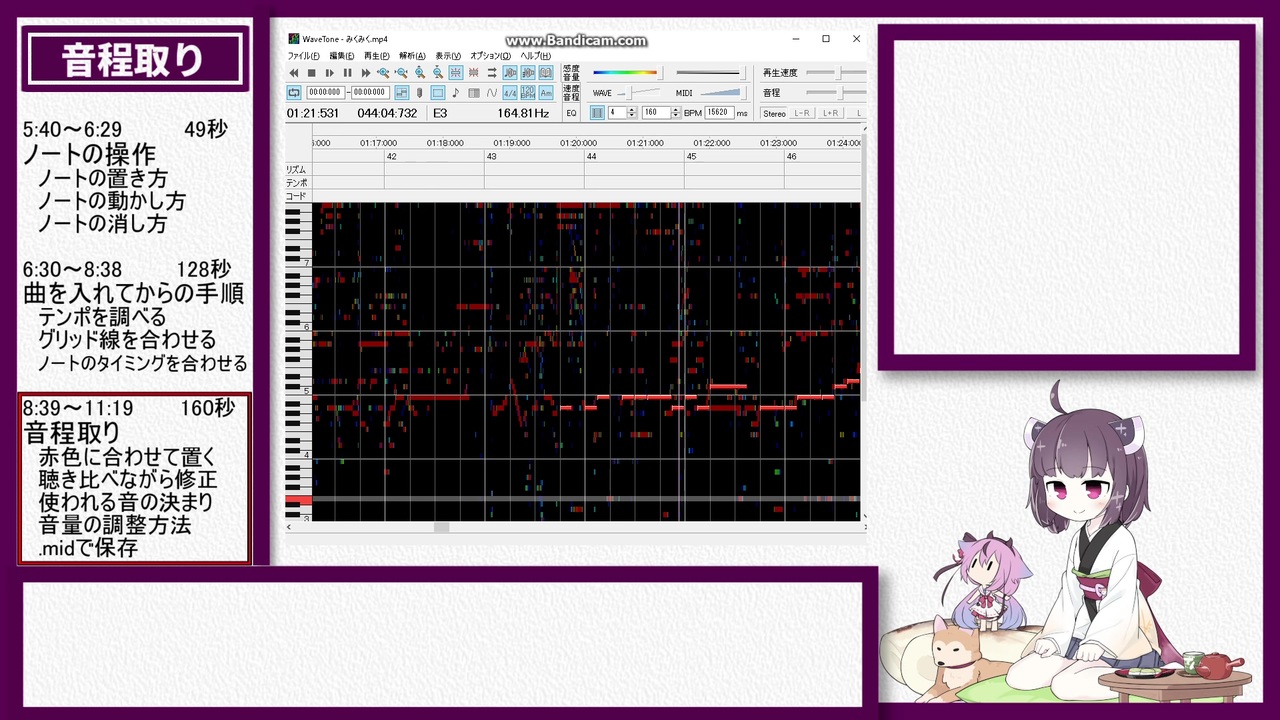Toggle the 120 BPM tempo button
Screen dimensions: 1280x720
(x=528, y=93)
